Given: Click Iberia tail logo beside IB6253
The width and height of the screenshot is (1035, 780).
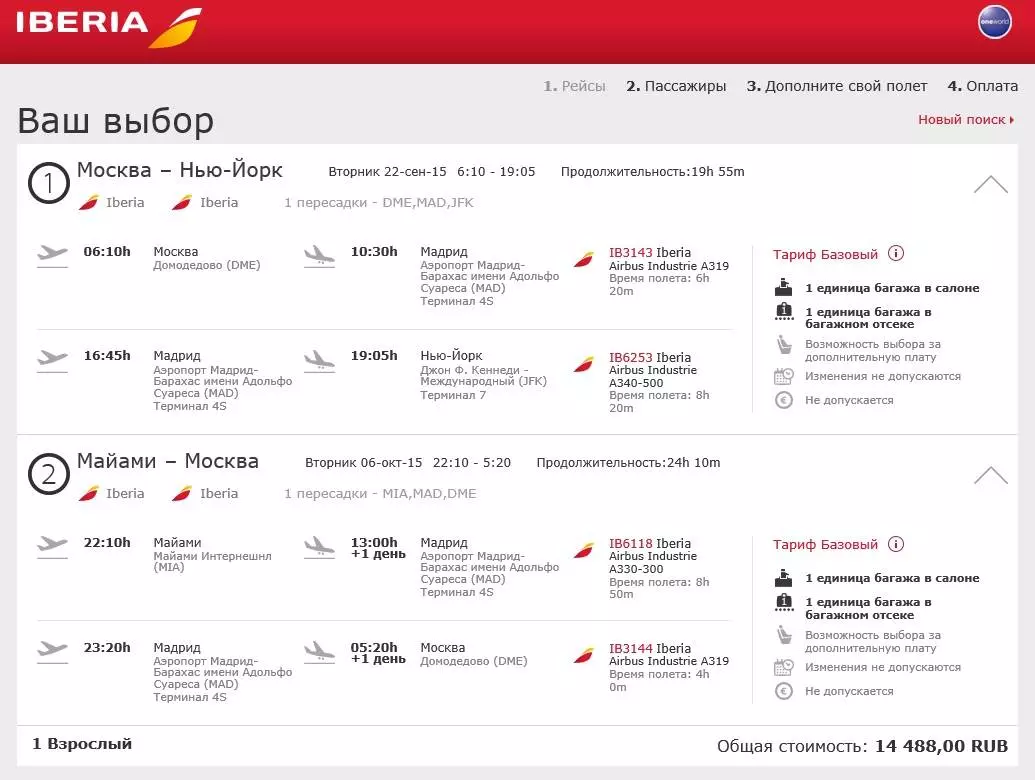Looking at the screenshot, I should pos(584,364).
